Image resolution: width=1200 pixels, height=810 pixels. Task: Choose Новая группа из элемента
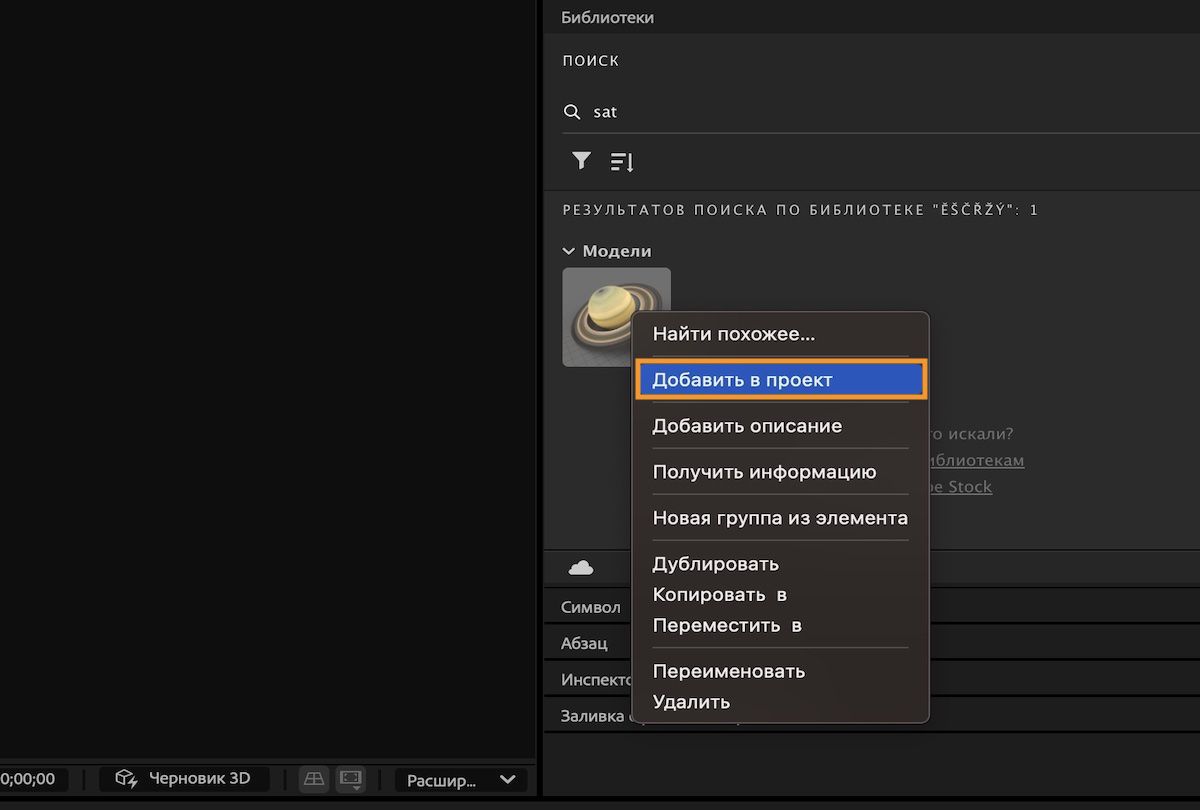coord(780,518)
